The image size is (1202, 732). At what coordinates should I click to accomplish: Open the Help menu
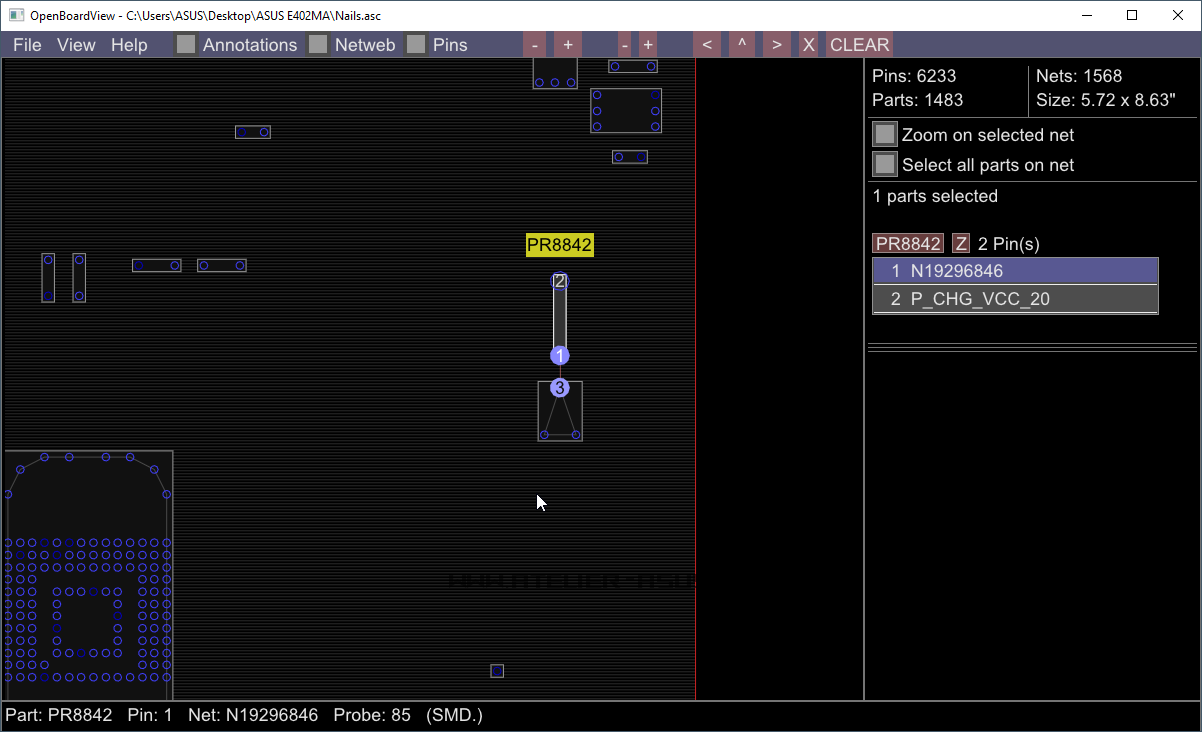coord(129,45)
